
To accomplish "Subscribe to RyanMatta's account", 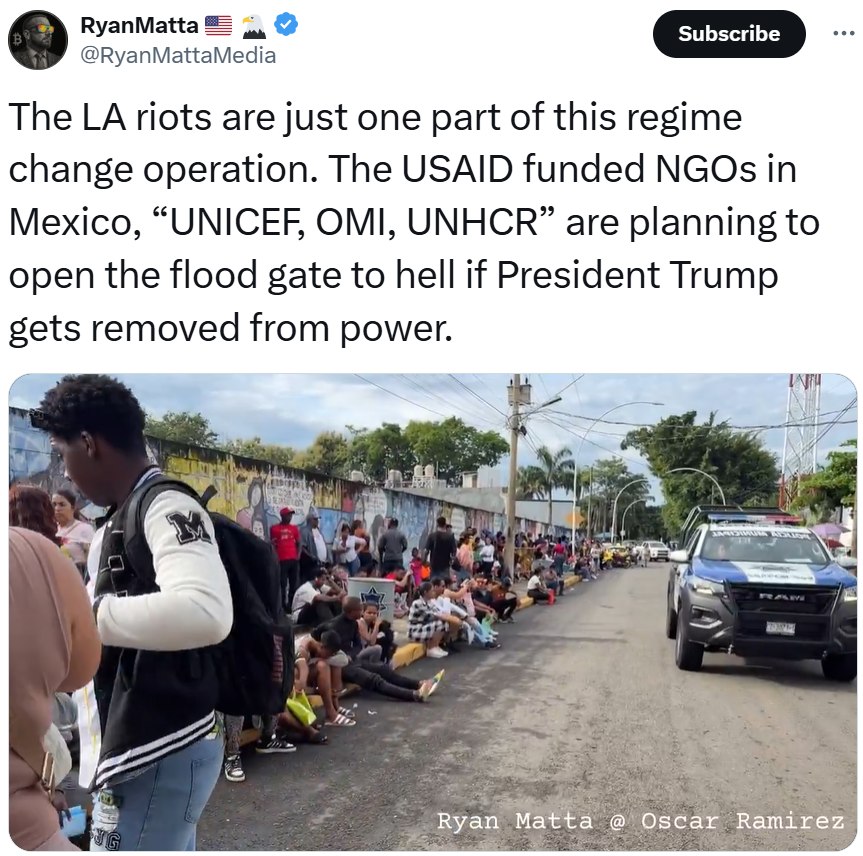I will 729,34.
